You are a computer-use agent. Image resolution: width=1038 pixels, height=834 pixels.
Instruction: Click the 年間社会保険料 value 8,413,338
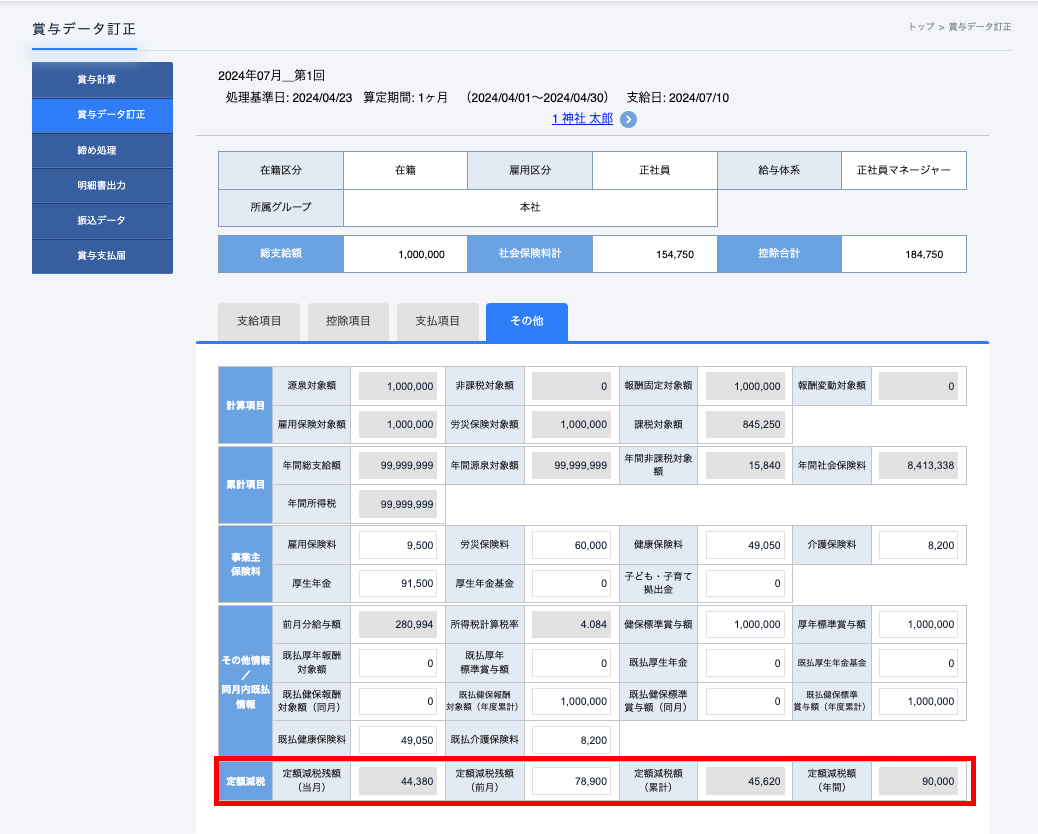click(x=918, y=465)
